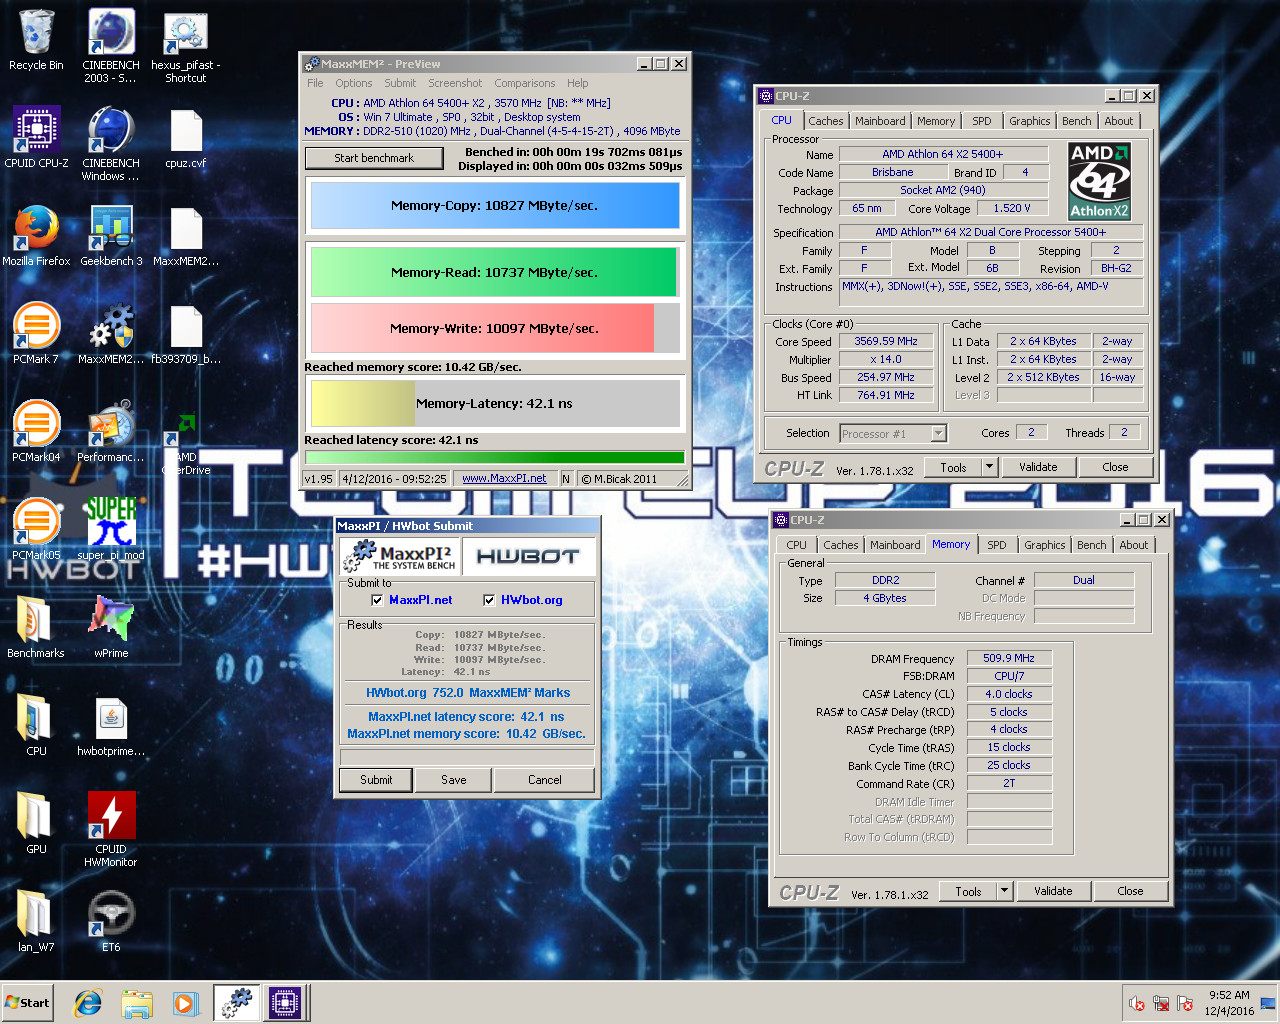Open CINEBENCH Windows desktop shortcut
This screenshot has width=1280, height=1024.
tap(111, 143)
